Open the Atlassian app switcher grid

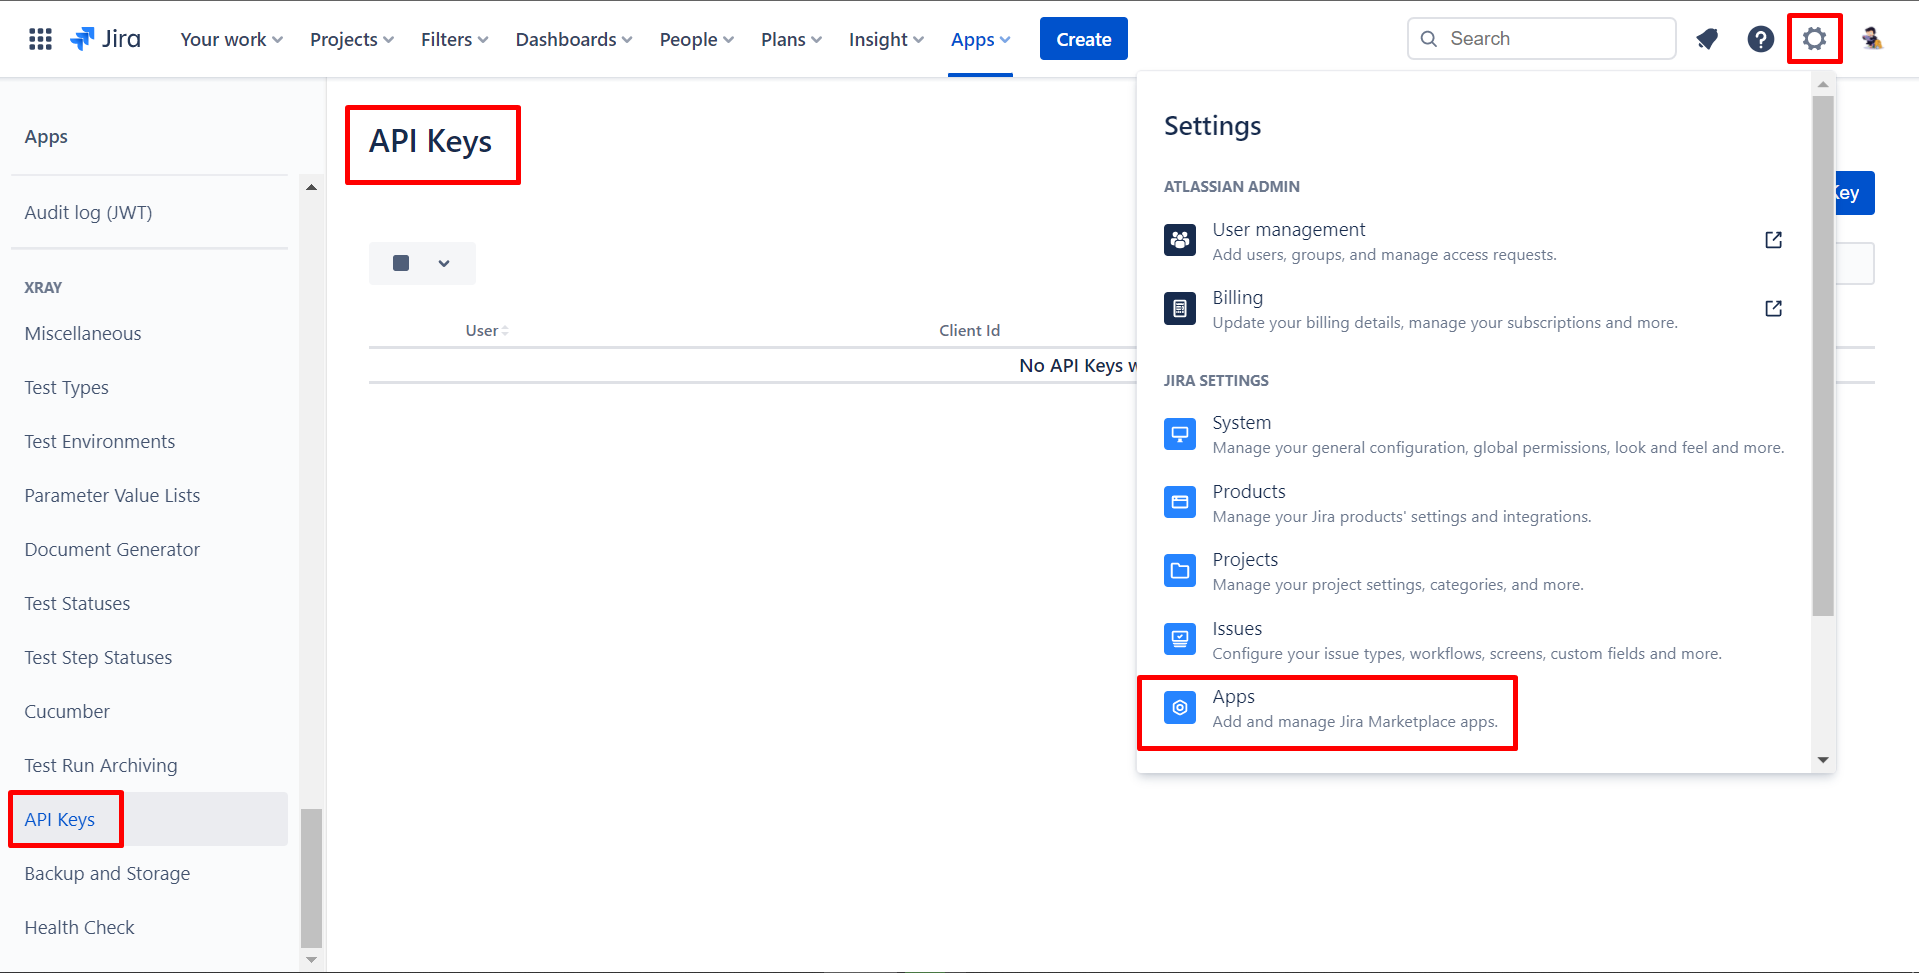(39, 38)
